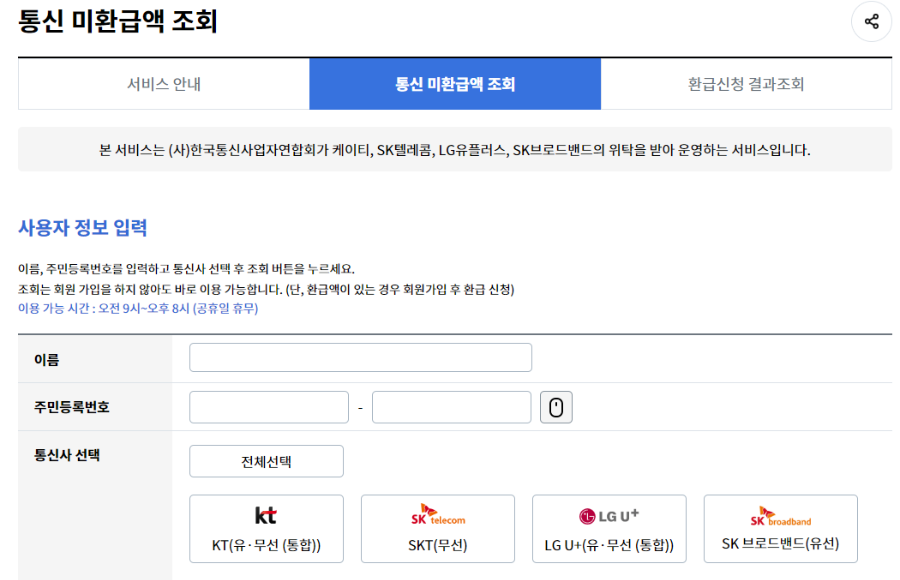Open the secure keypad icon beside 주민등록번호
Viewport: 900px width, 580px height.
pos(556,406)
